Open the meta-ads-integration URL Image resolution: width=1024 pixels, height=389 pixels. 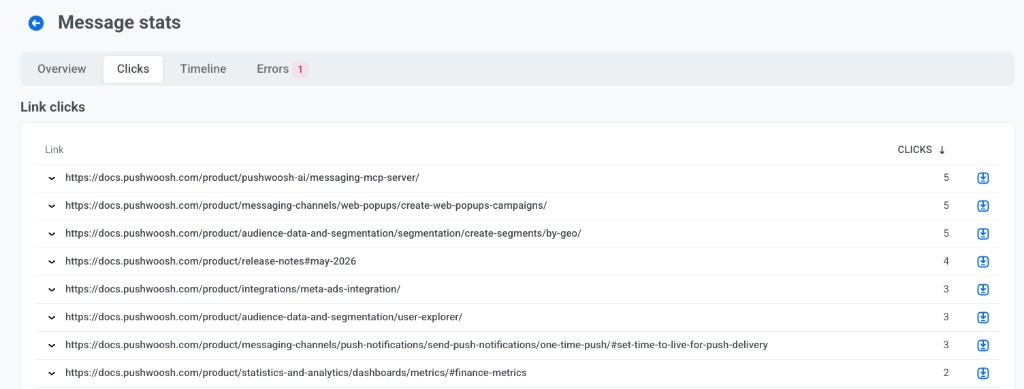point(232,288)
